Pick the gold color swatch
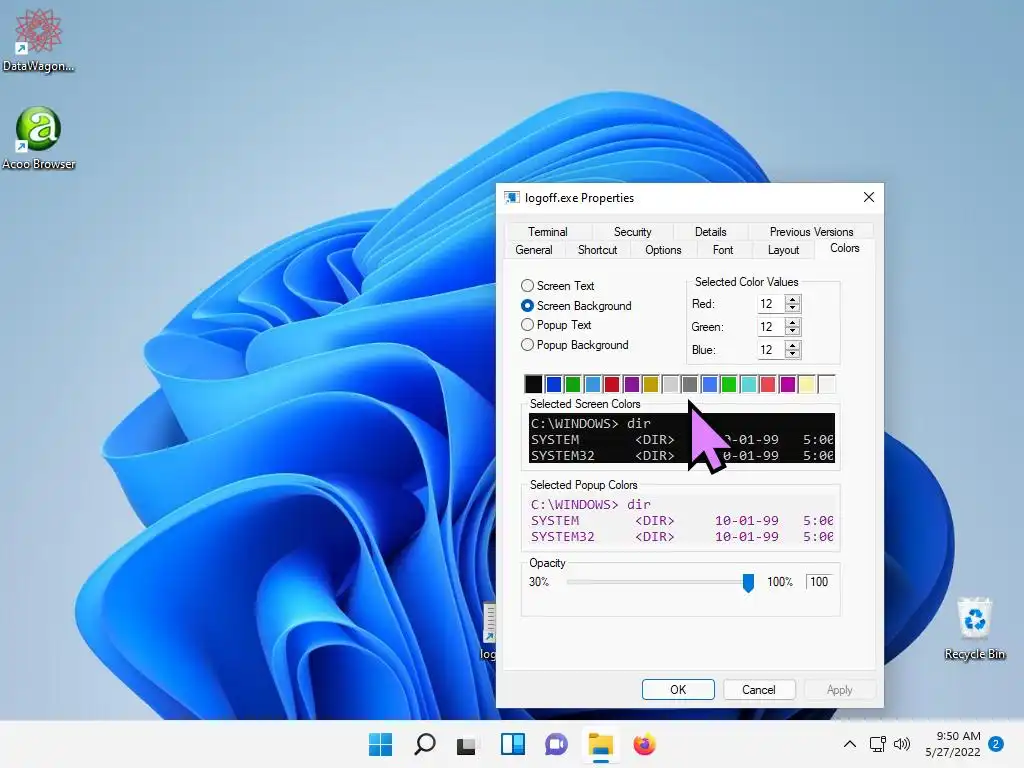 point(651,384)
